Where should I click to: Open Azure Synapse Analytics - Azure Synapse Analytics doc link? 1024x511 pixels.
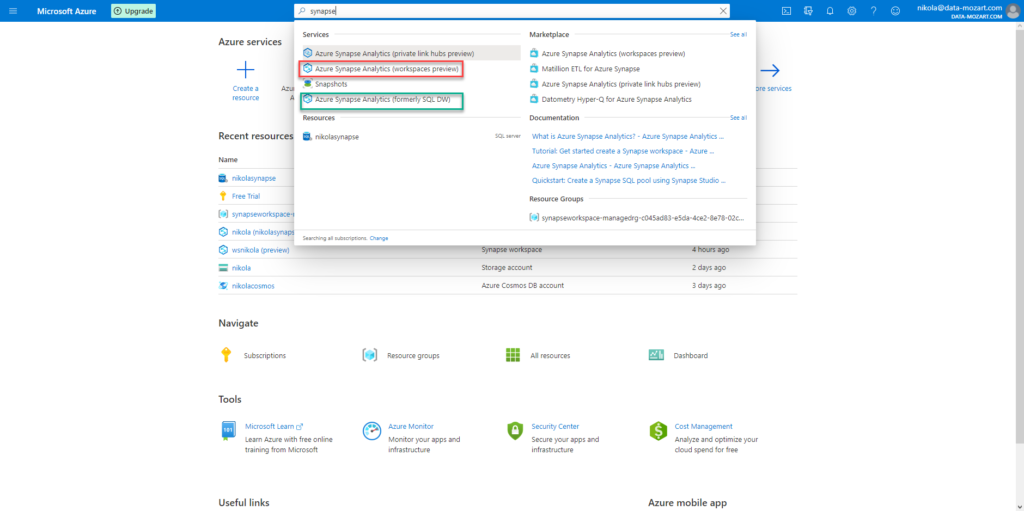point(613,165)
